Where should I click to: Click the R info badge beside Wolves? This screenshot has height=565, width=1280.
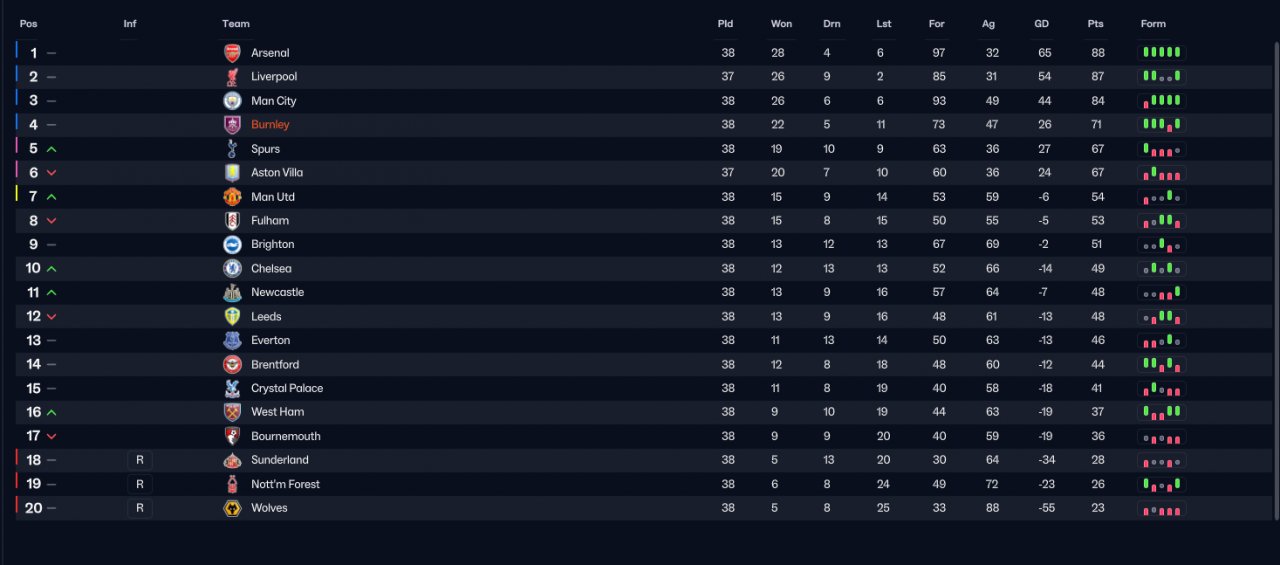pos(140,508)
